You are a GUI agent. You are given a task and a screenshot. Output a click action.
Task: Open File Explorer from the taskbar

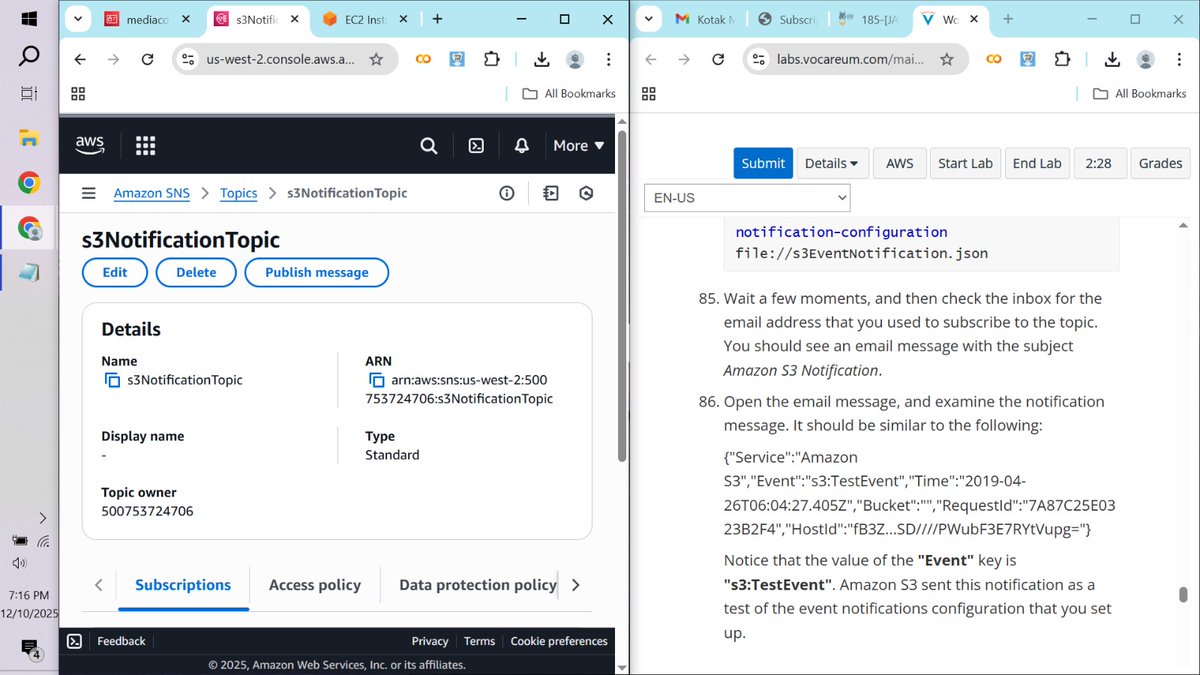click(29, 139)
